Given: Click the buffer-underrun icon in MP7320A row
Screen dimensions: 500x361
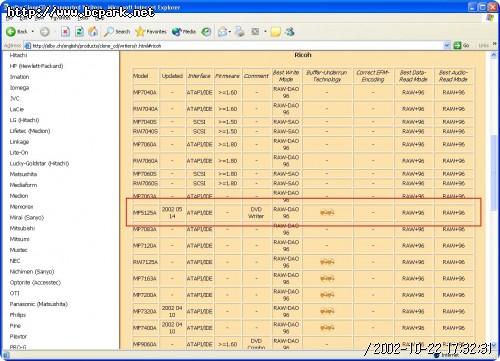Looking at the screenshot, I should point(327,311).
